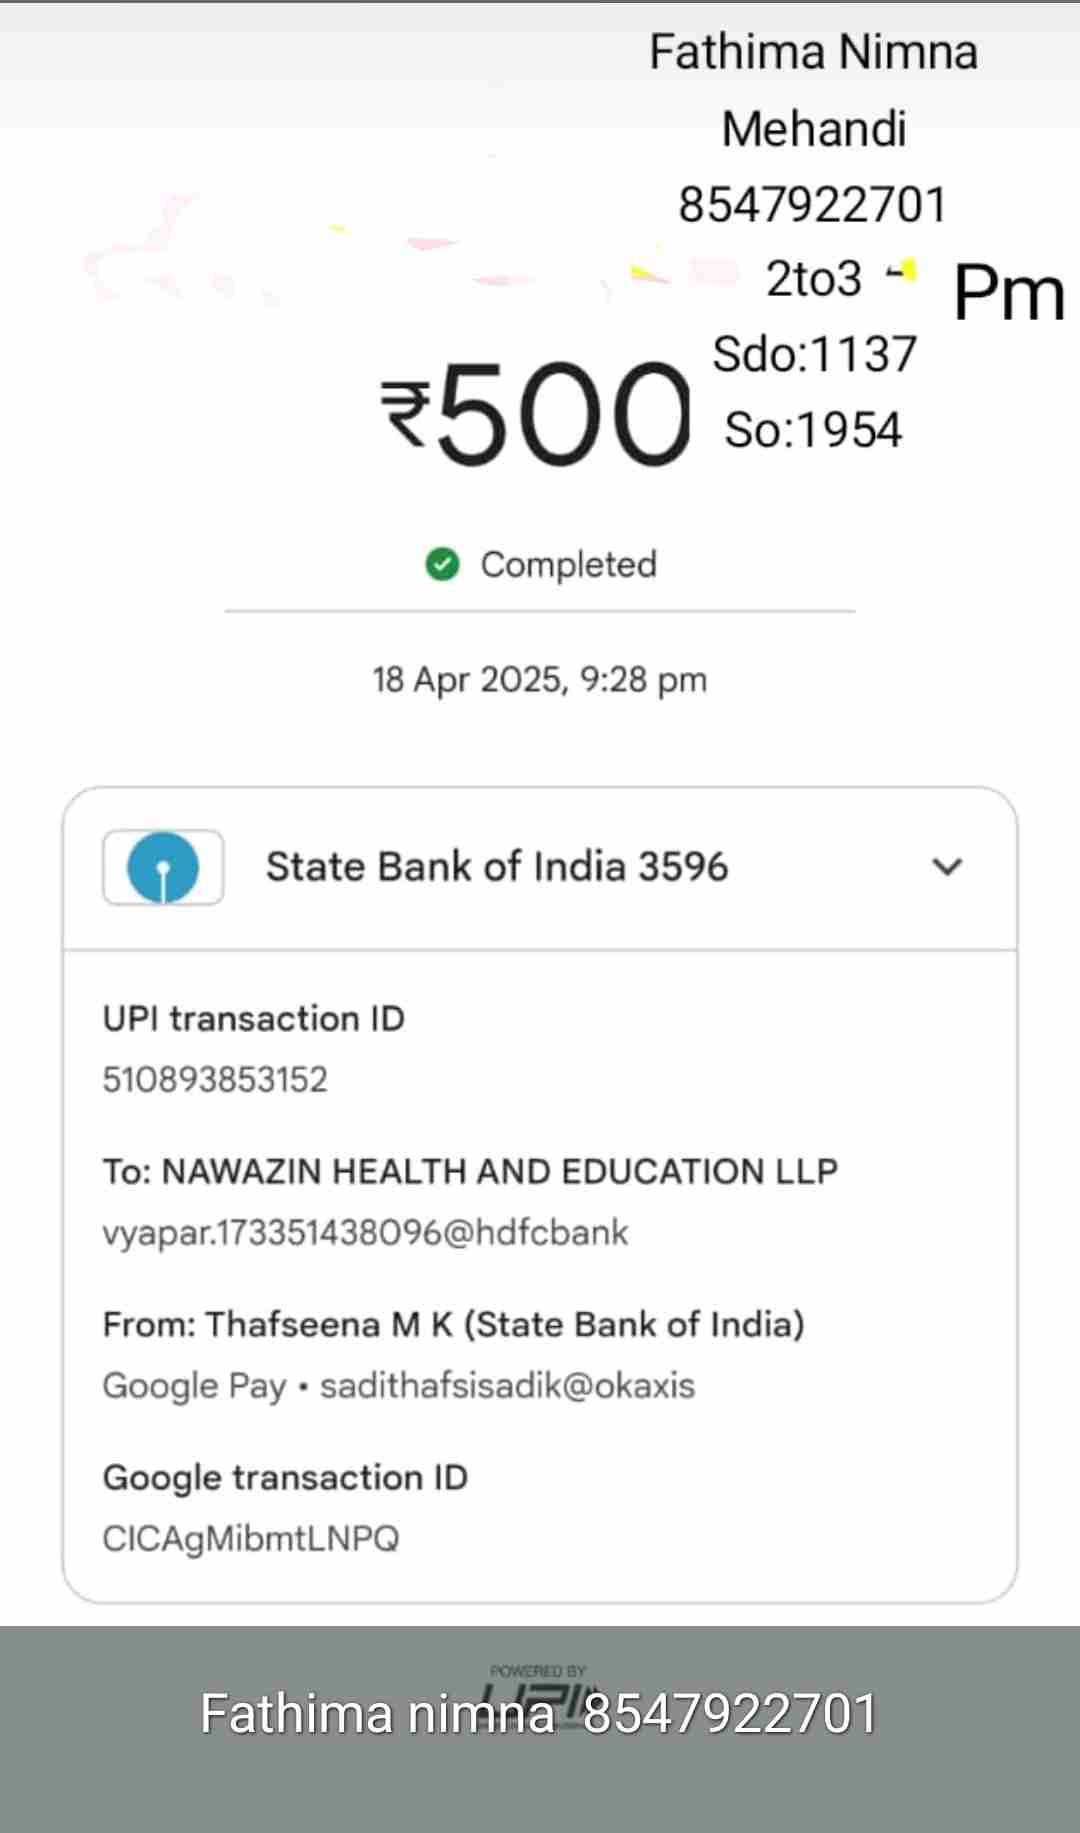Open State Bank of India 3596 row
The width and height of the screenshot is (1080, 1833).
pos(496,867)
